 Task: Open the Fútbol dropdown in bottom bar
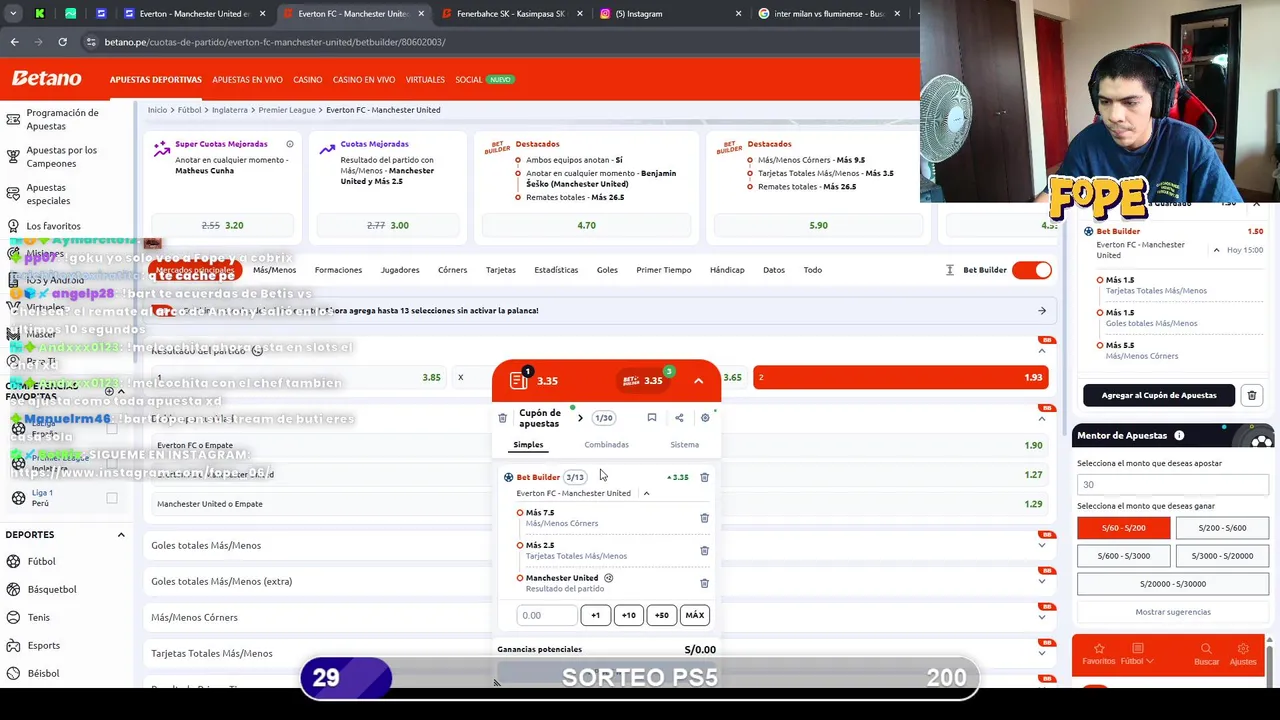point(1137,654)
